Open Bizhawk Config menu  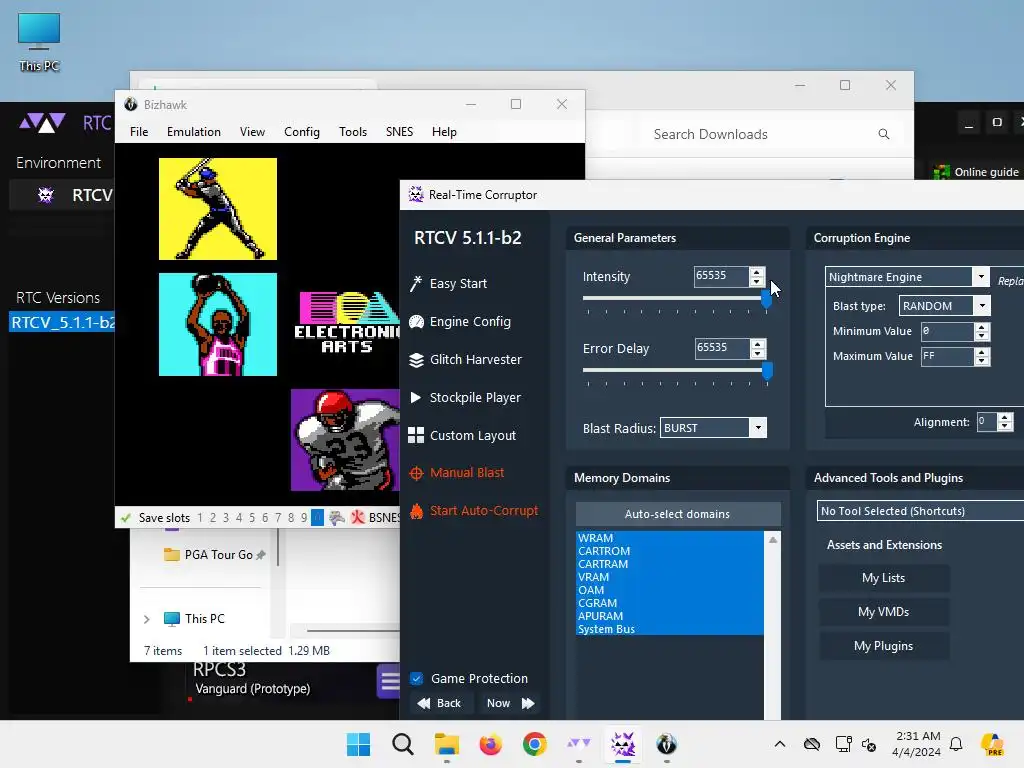(x=302, y=132)
